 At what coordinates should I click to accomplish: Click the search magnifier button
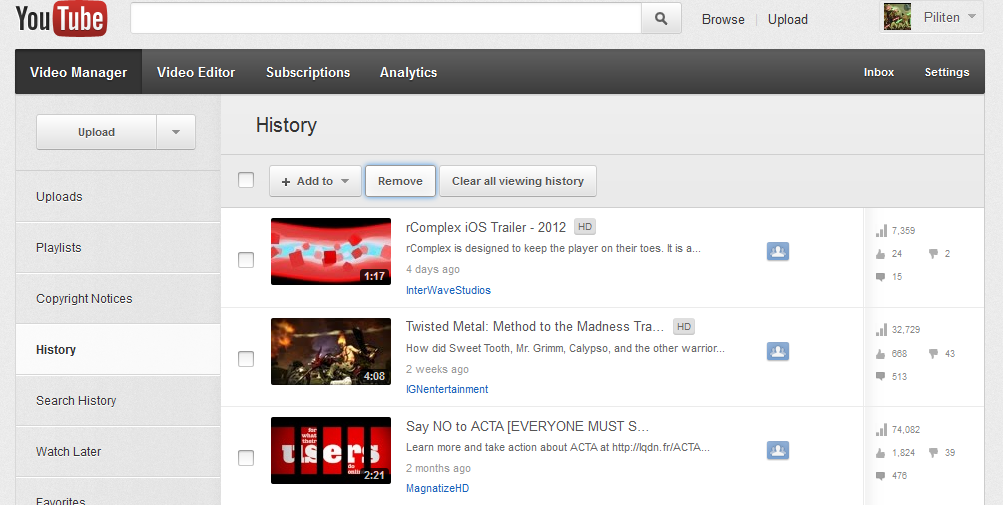[x=661, y=19]
